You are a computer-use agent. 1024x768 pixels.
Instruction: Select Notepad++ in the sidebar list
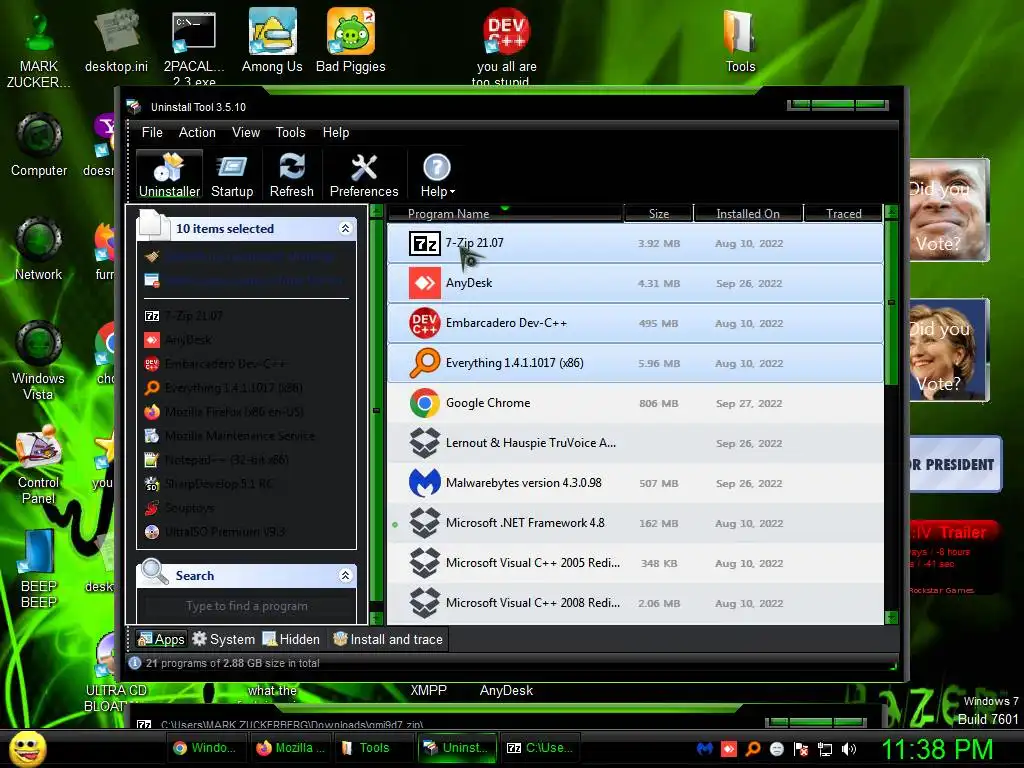(217, 460)
